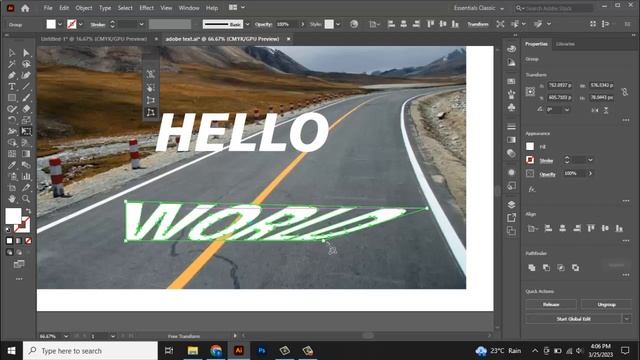Switch to the Untitled-1 document tab
This screenshot has width=640, height=360.
[94, 39]
